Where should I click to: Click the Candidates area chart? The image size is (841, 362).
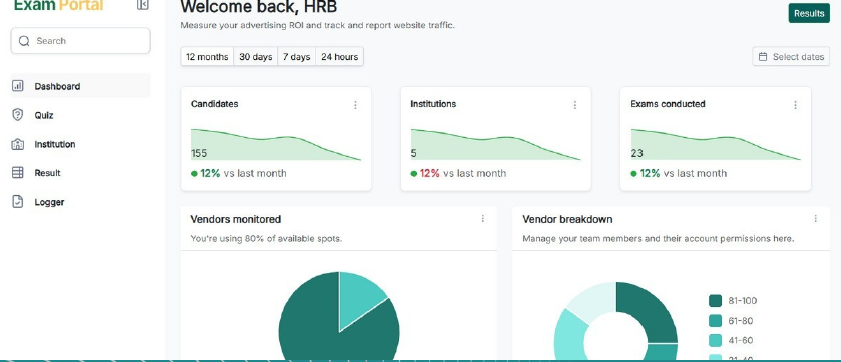pos(276,144)
